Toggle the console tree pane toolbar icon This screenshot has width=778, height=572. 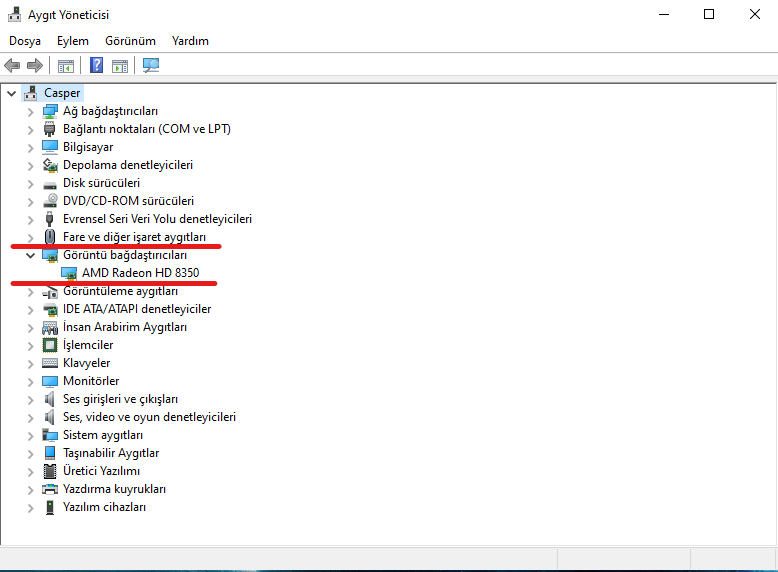click(65, 65)
